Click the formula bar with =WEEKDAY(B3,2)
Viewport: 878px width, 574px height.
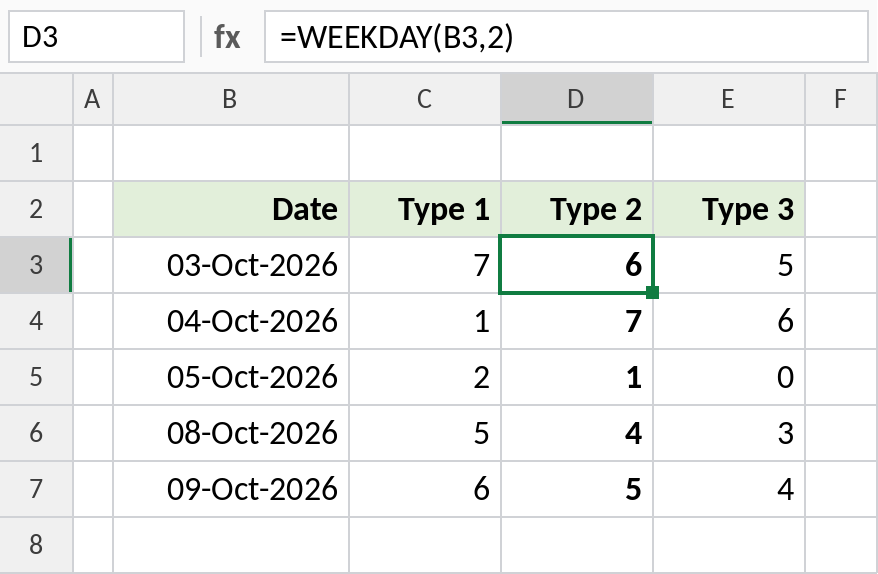click(x=566, y=37)
